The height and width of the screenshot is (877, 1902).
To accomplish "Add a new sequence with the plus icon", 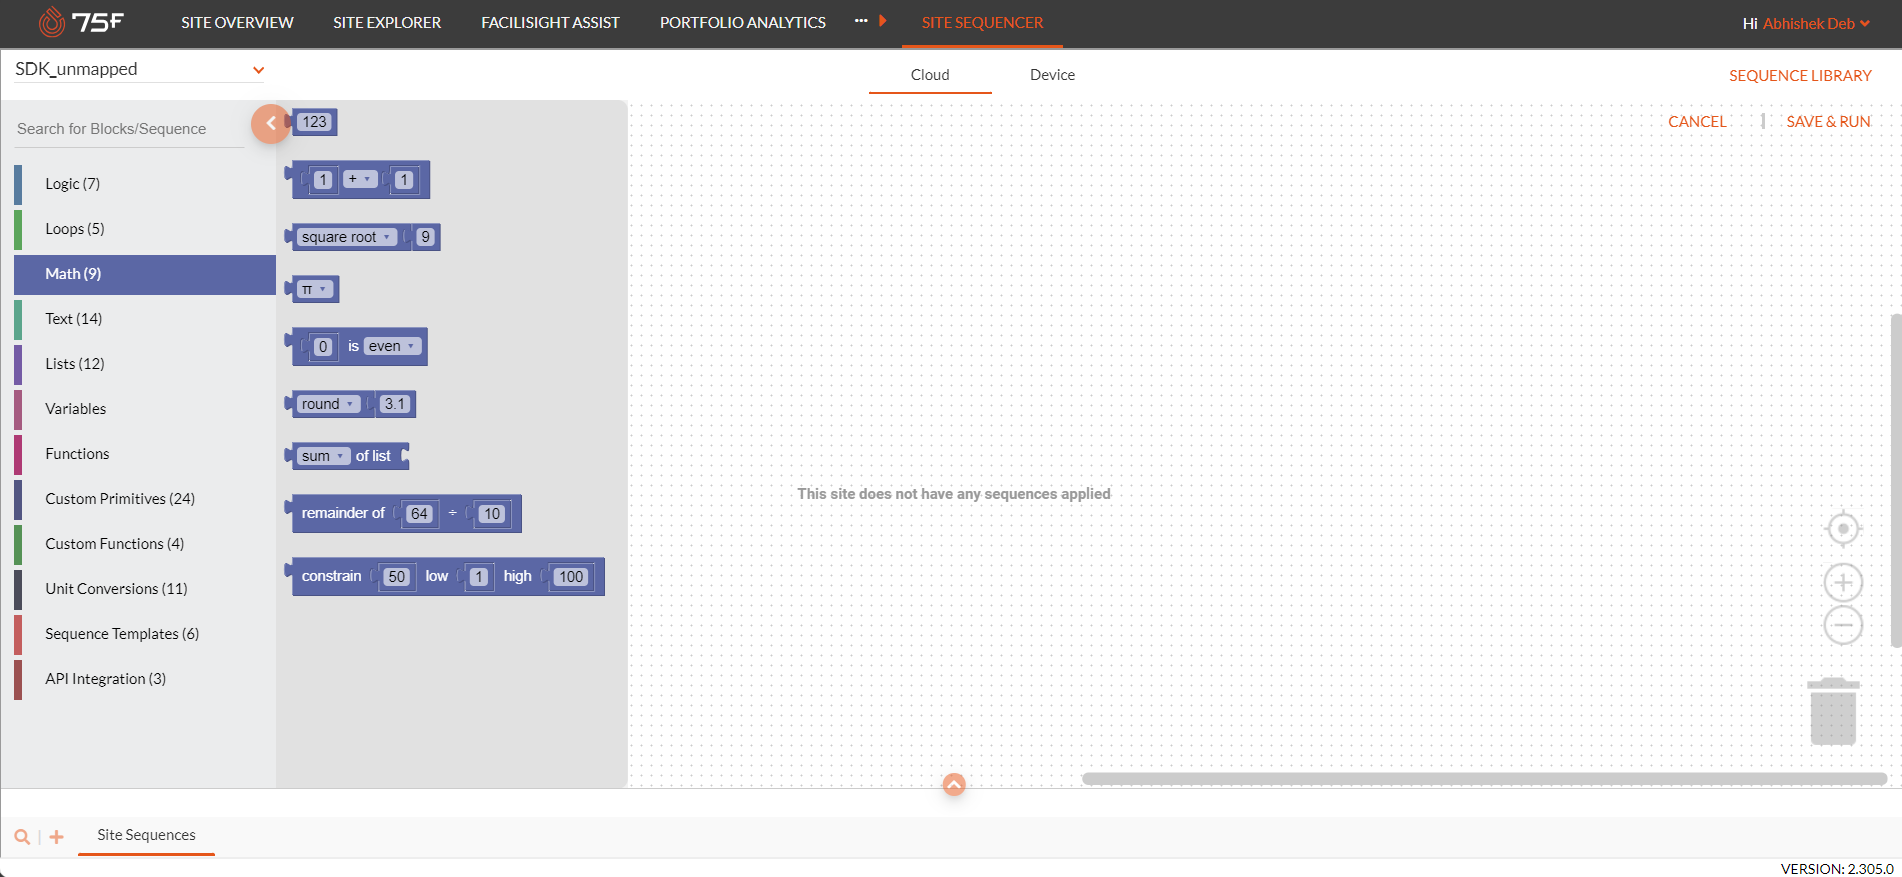I will pyautogui.click(x=57, y=837).
